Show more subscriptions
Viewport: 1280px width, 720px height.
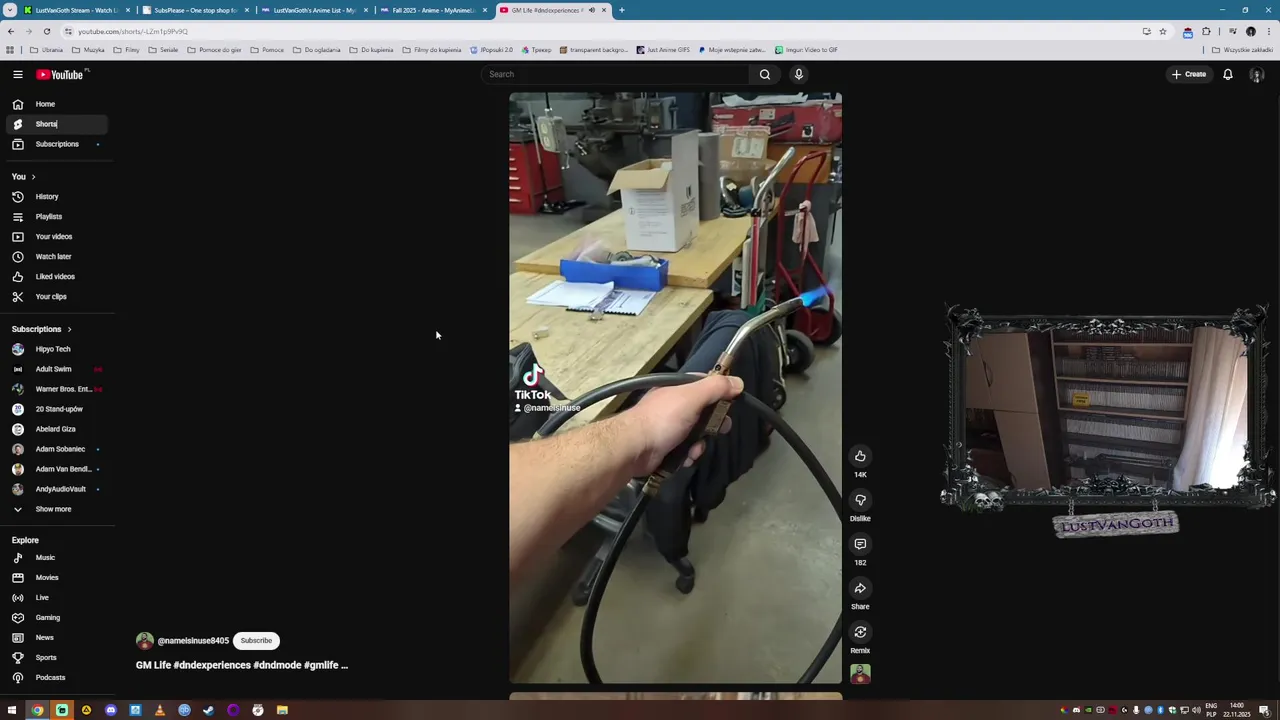tap(57, 509)
